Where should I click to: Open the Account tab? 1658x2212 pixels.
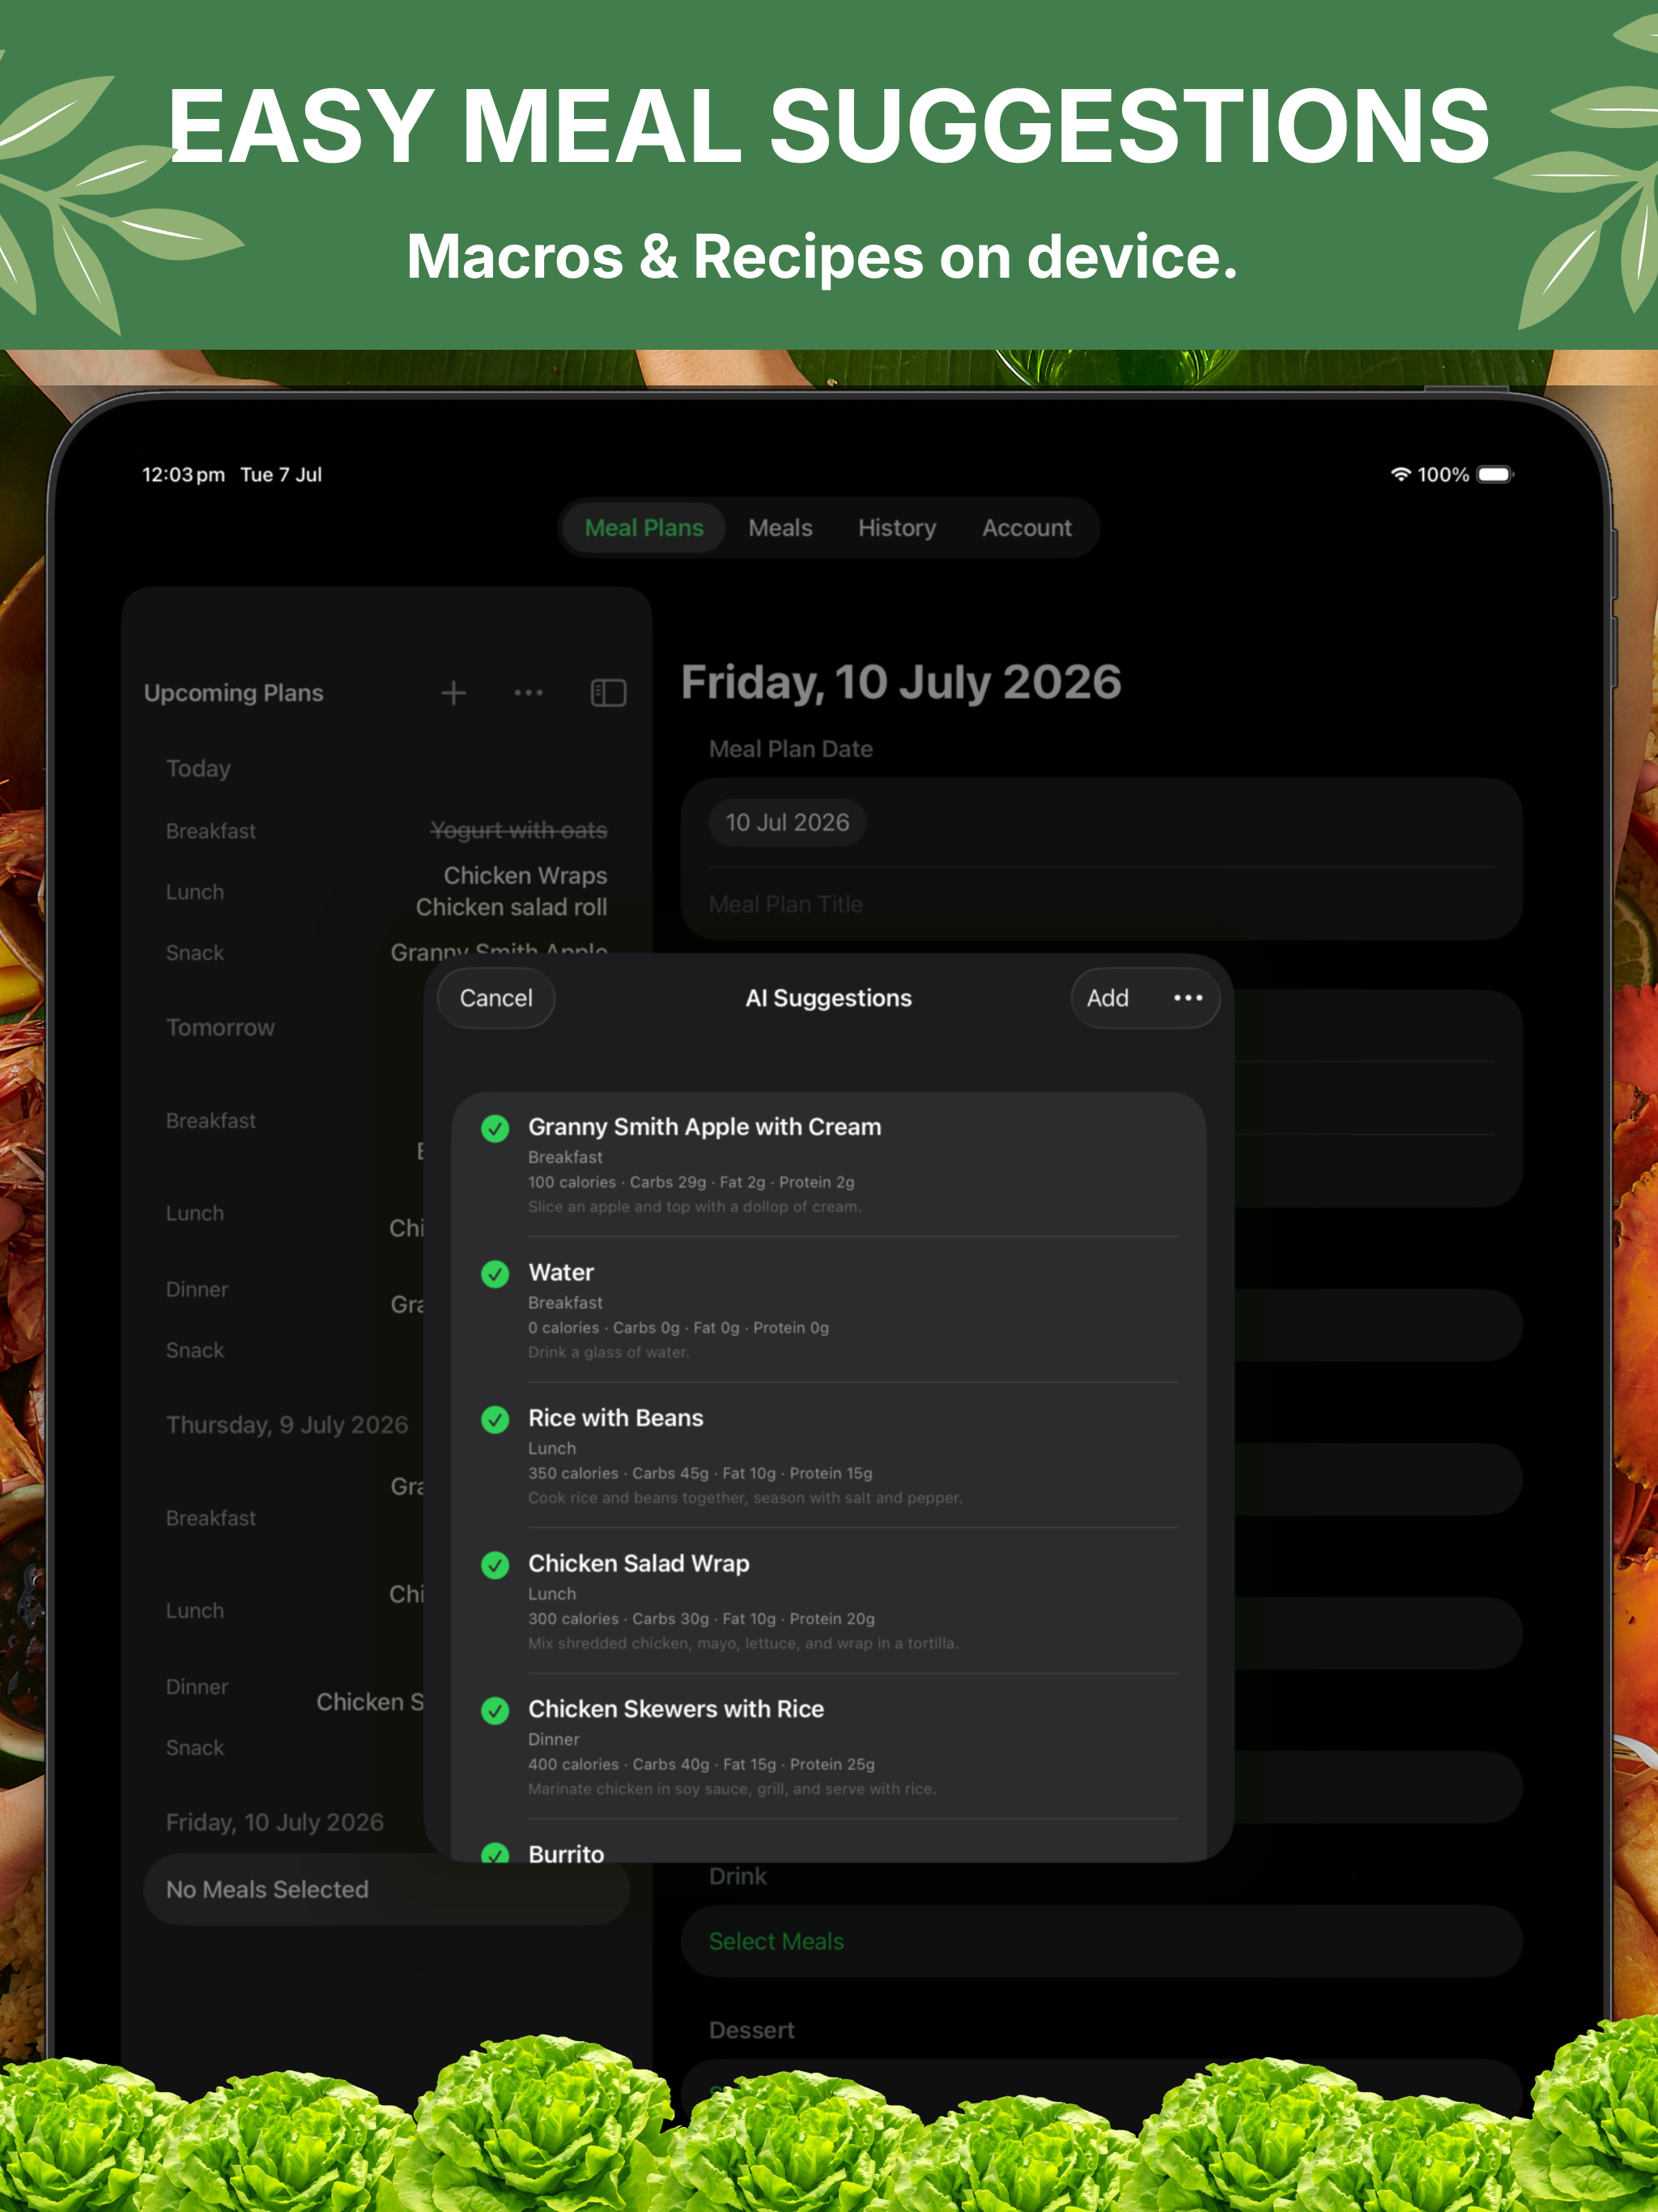point(1027,528)
